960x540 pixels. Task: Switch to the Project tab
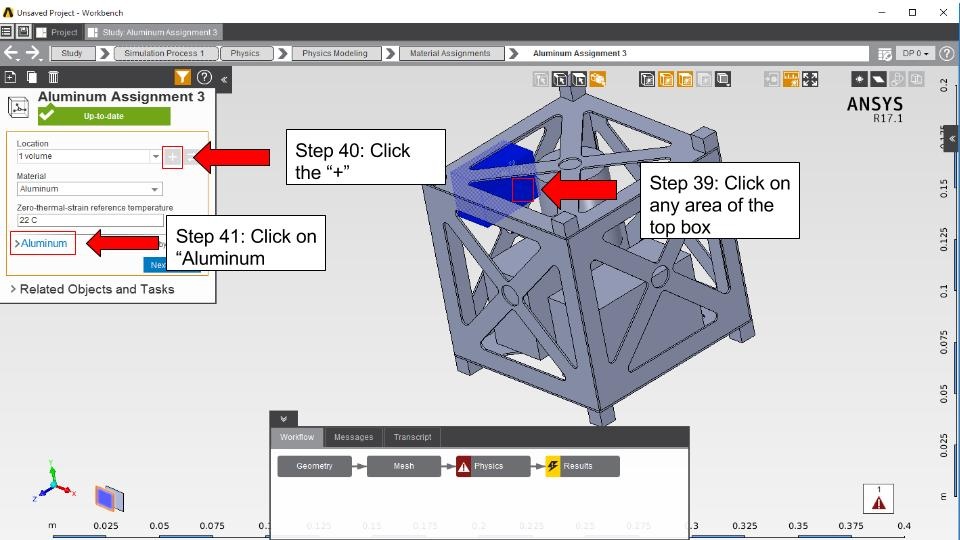tap(58, 32)
